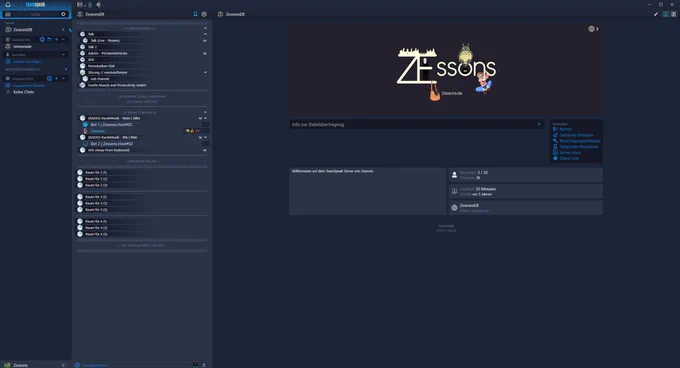Collapse first RADIO RauteMusik channel chevron
The height and width of the screenshot is (368, 680).
(x=205, y=118)
